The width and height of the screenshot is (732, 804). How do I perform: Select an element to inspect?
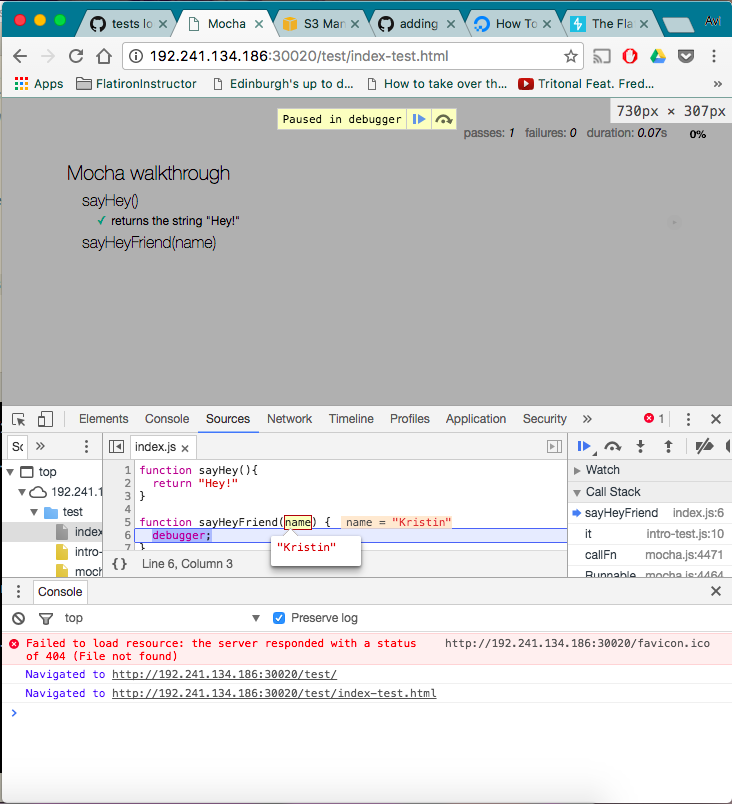(19, 419)
